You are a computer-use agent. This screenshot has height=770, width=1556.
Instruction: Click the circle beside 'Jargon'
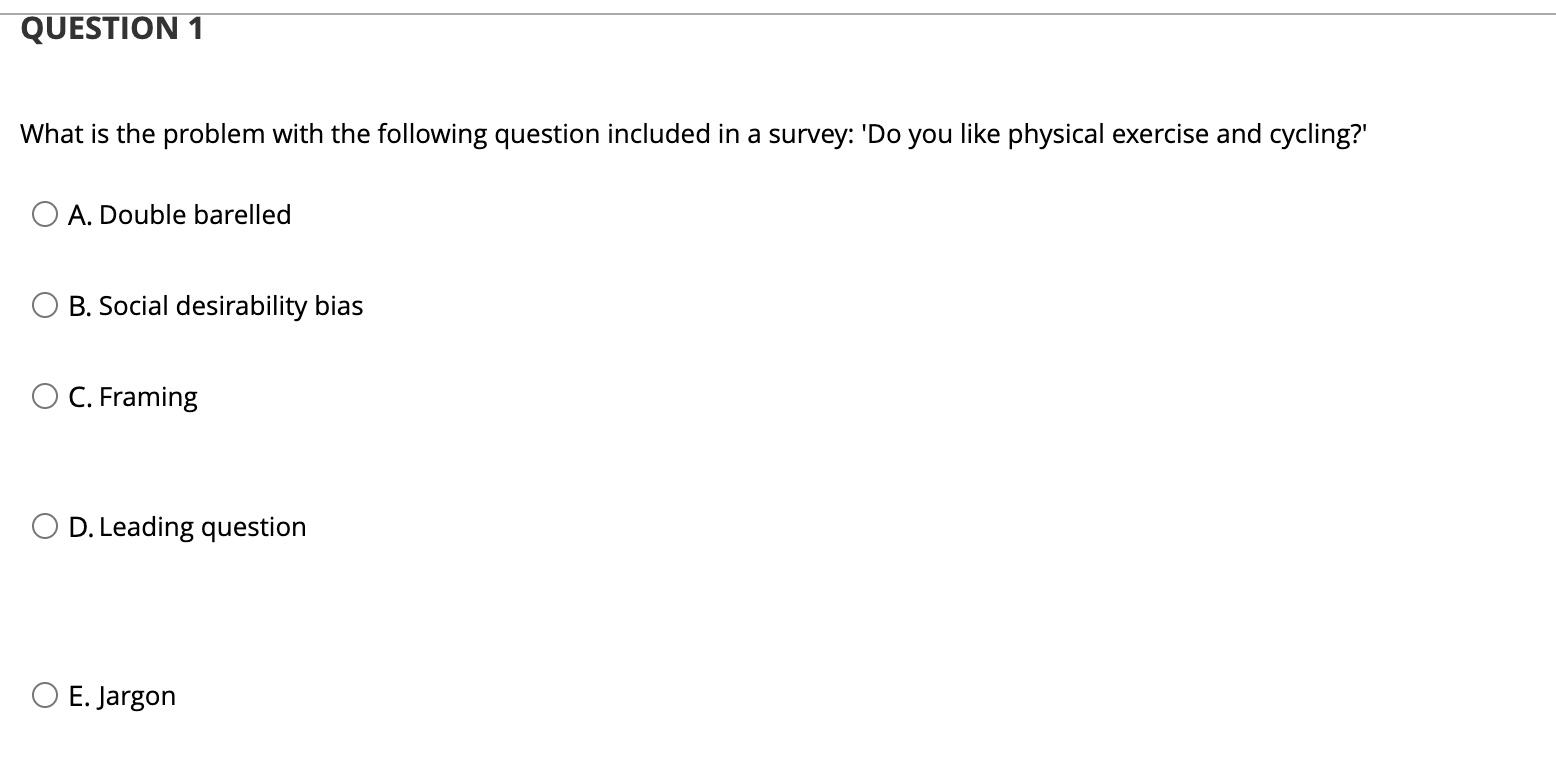tap(44, 693)
